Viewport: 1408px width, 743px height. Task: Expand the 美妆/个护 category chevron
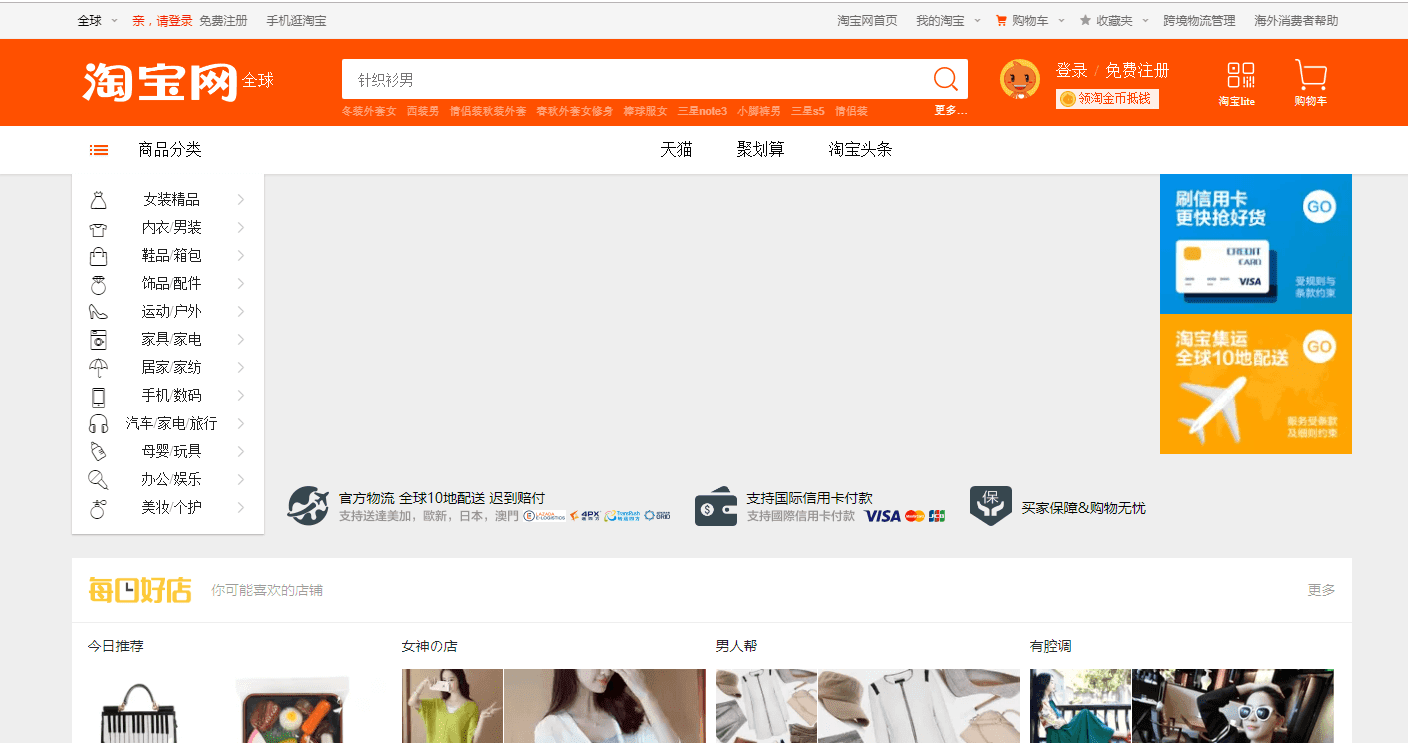pos(241,508)
